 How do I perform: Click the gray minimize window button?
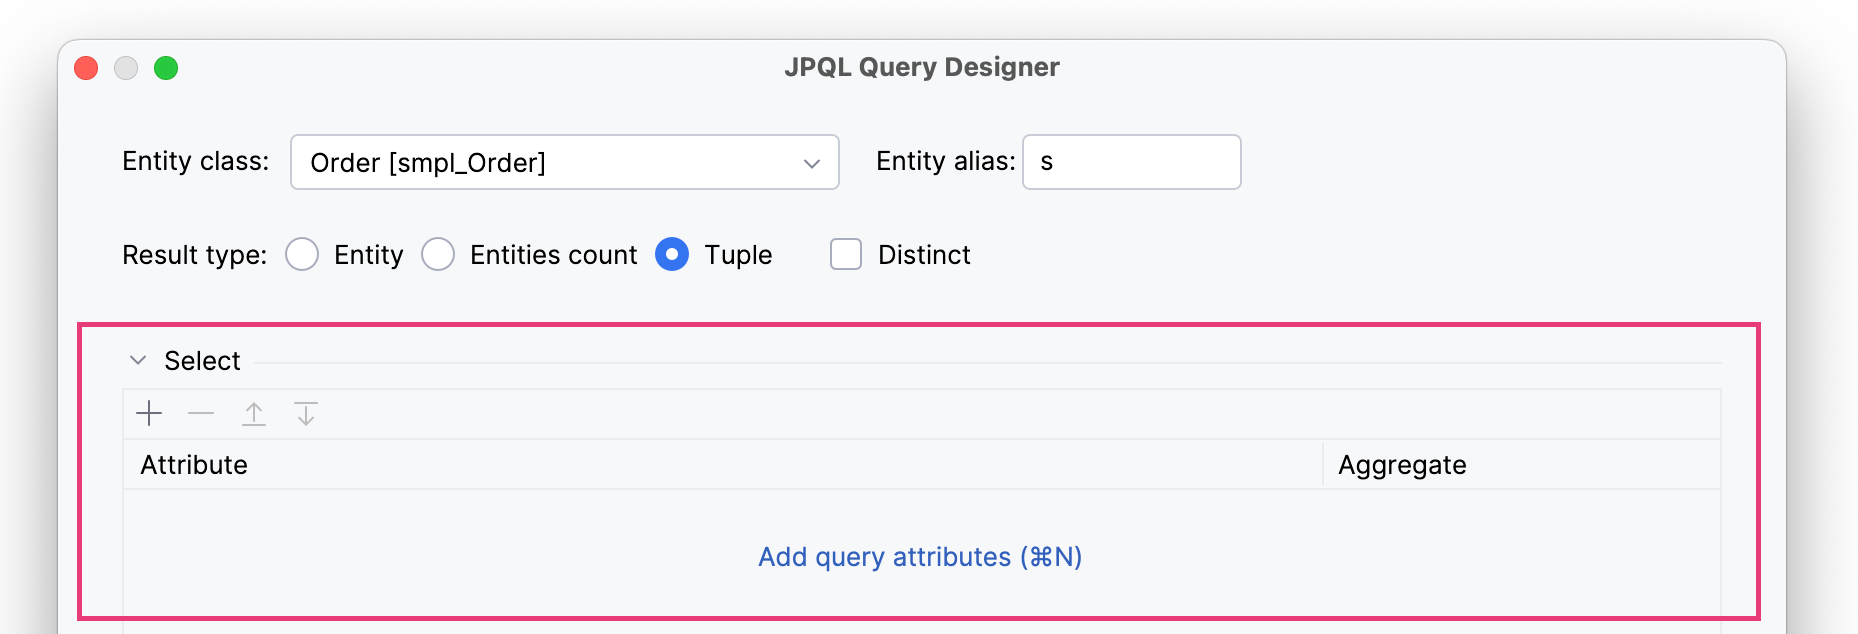click(x=126, y=68)
